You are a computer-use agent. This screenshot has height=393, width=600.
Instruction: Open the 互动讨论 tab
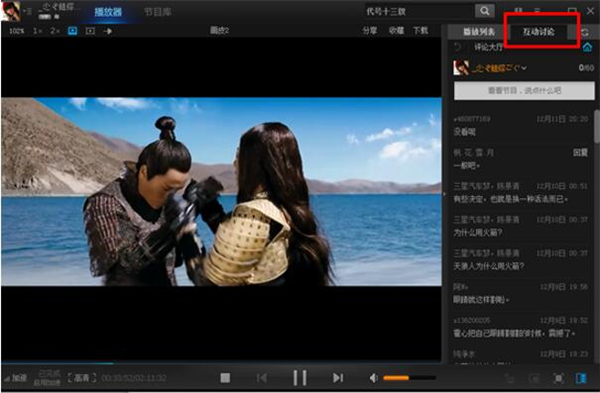[x=538, y=32]
